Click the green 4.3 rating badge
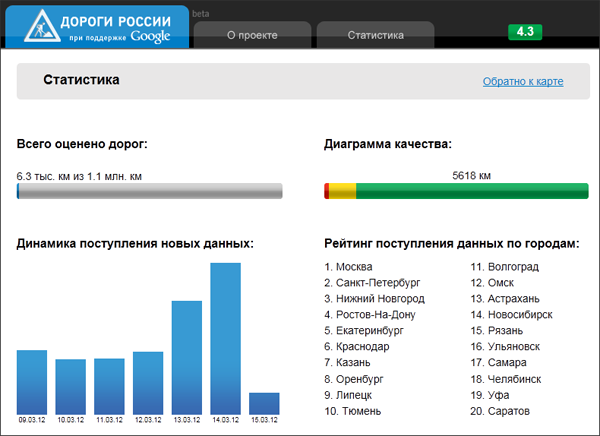600x436 pixels. 525,32
